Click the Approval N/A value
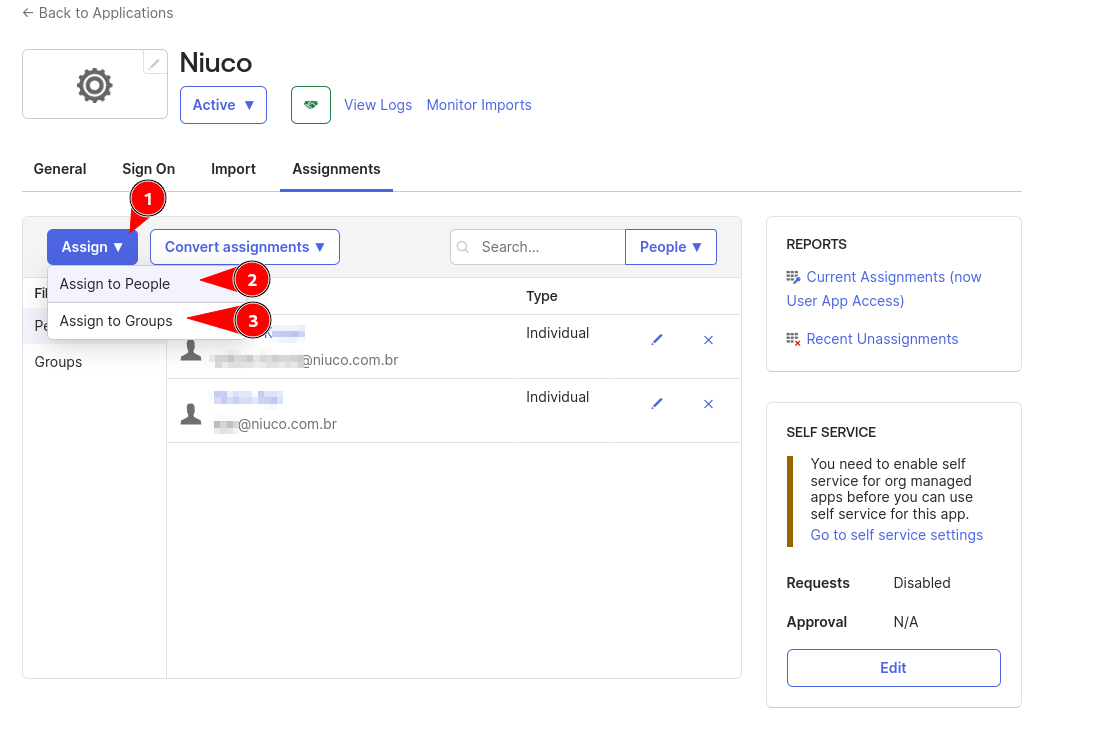The width and height of the screenshot is (1102, 748). [x=905, y=622]
